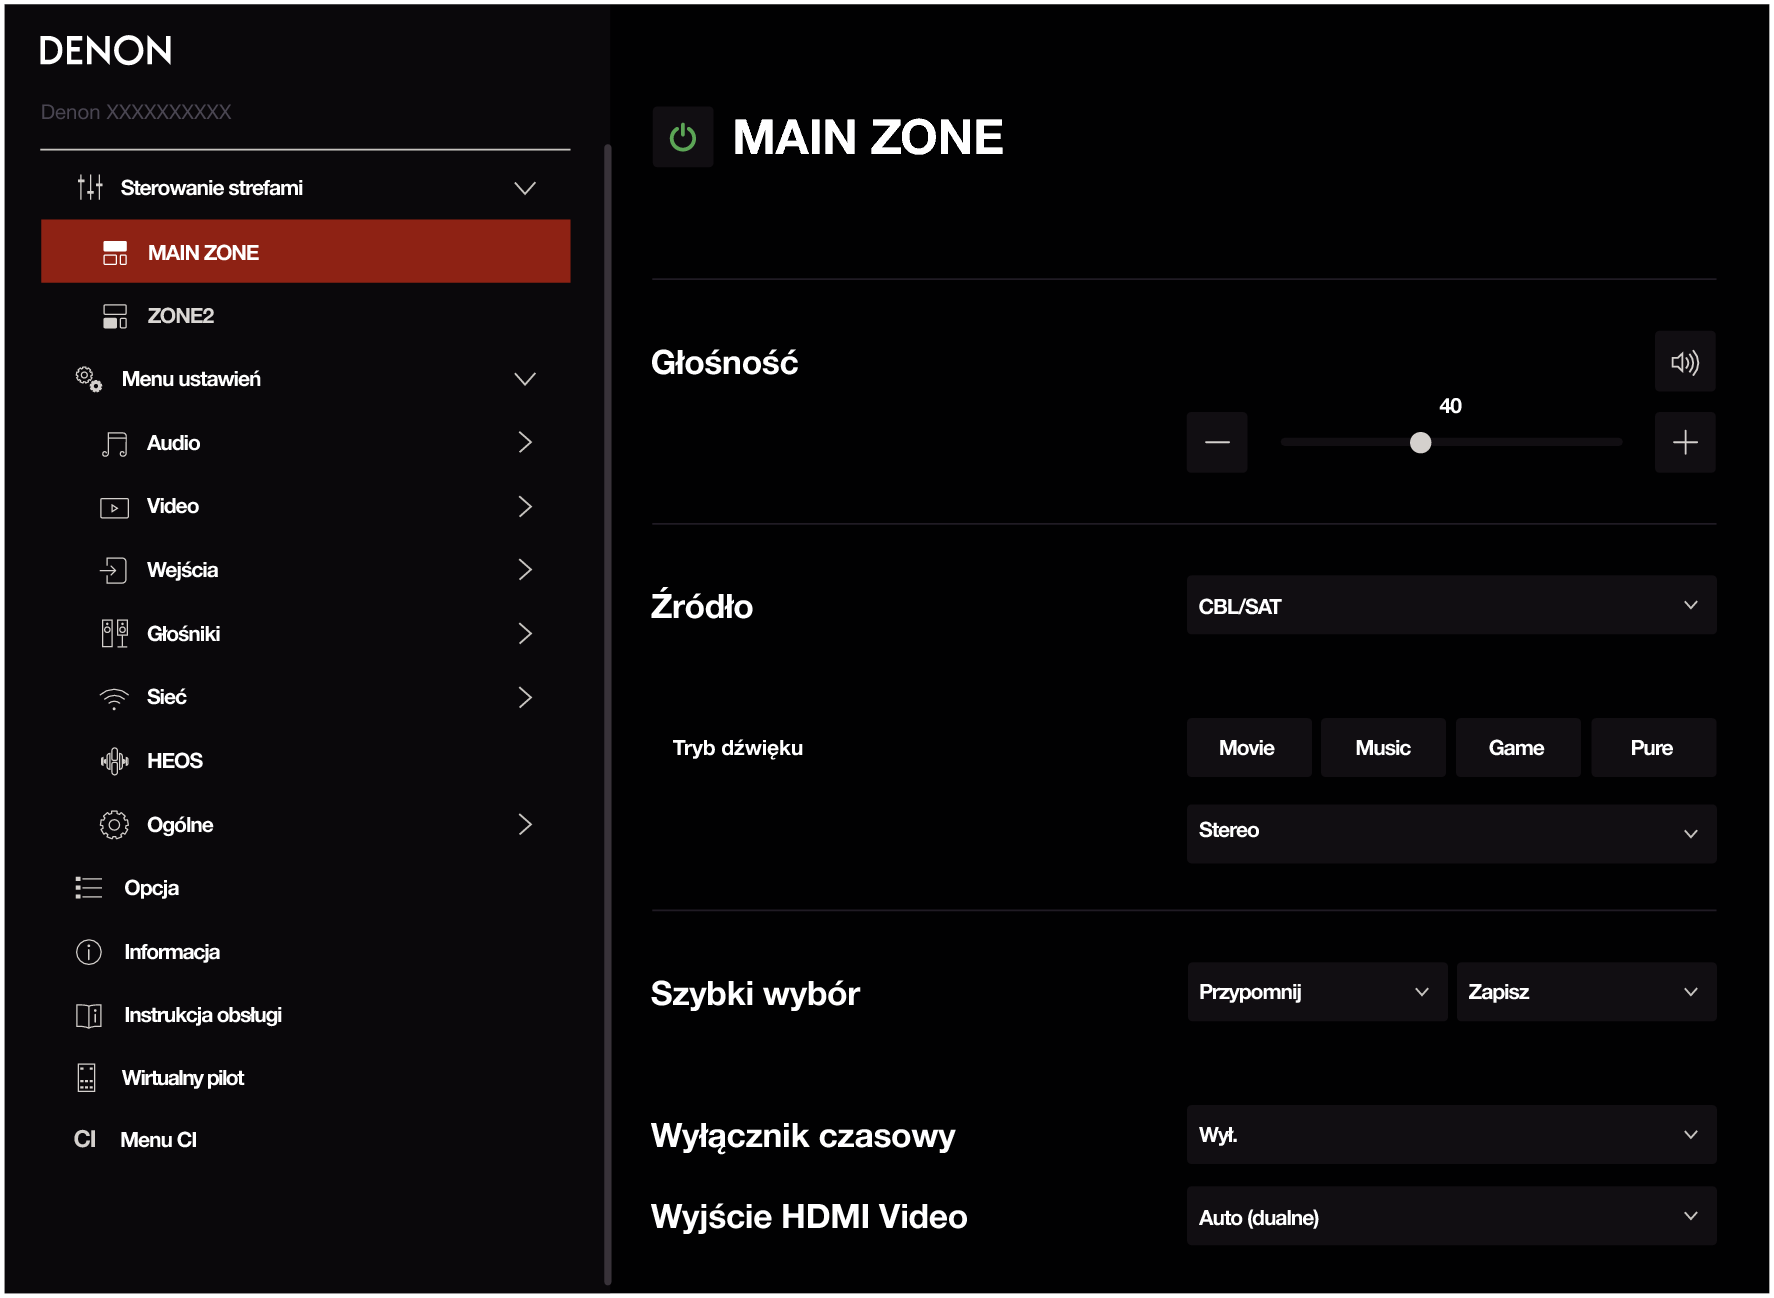Expand the Sieć submenu arrow
Screen dimensions: 1774x1298
pyautogui.click(x=525, y=697)
